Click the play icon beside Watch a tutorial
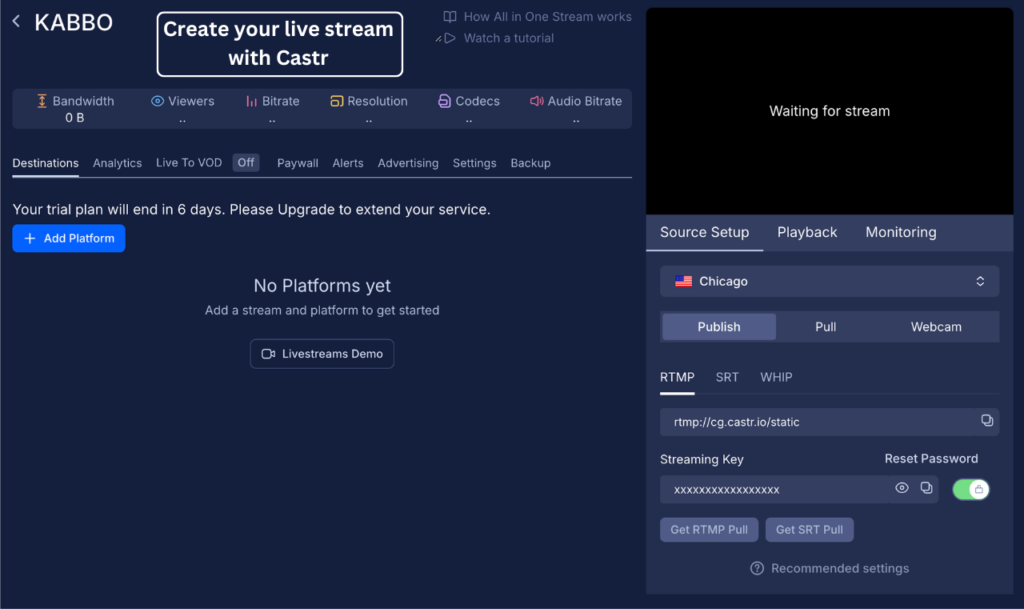This screenshot has width=1024, height=609. coord(450,39)
